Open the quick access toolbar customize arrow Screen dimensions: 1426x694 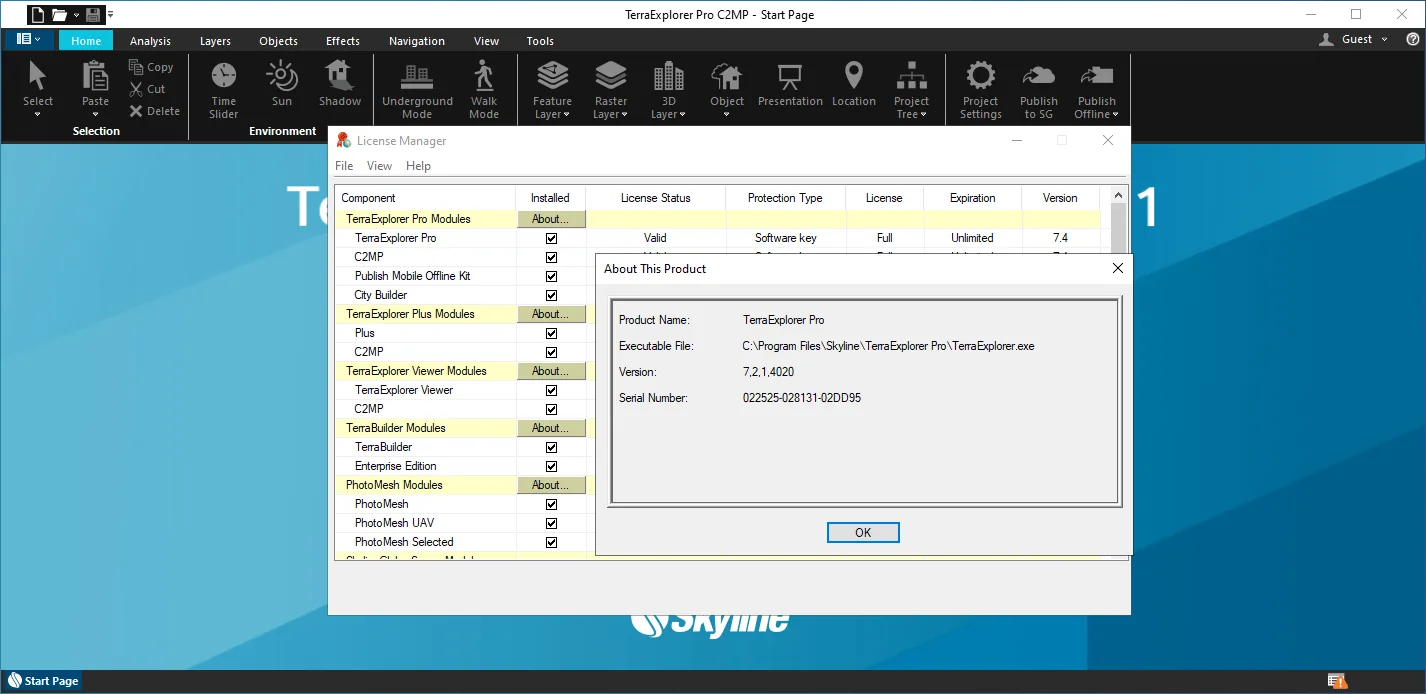(110, 15)
